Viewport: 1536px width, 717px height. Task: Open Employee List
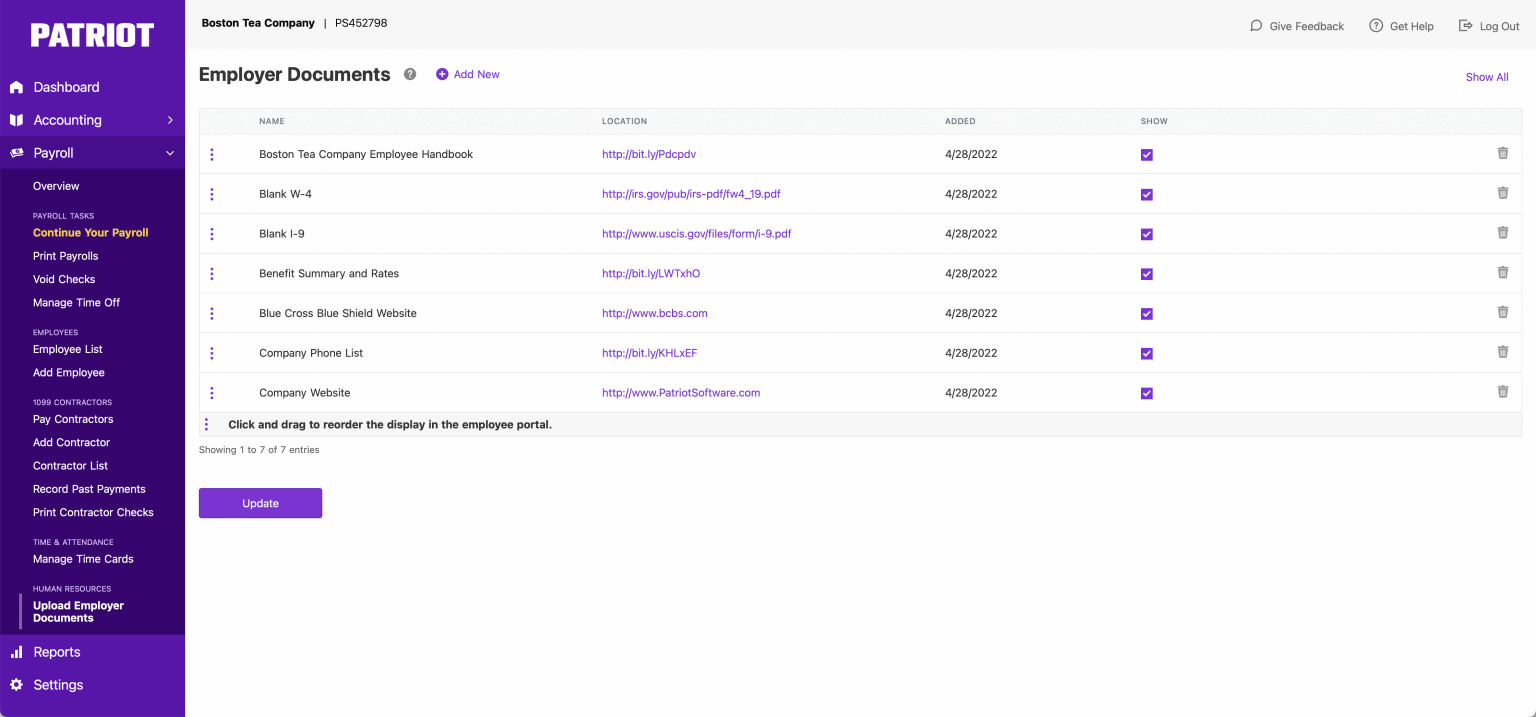[x=68, y=349]
